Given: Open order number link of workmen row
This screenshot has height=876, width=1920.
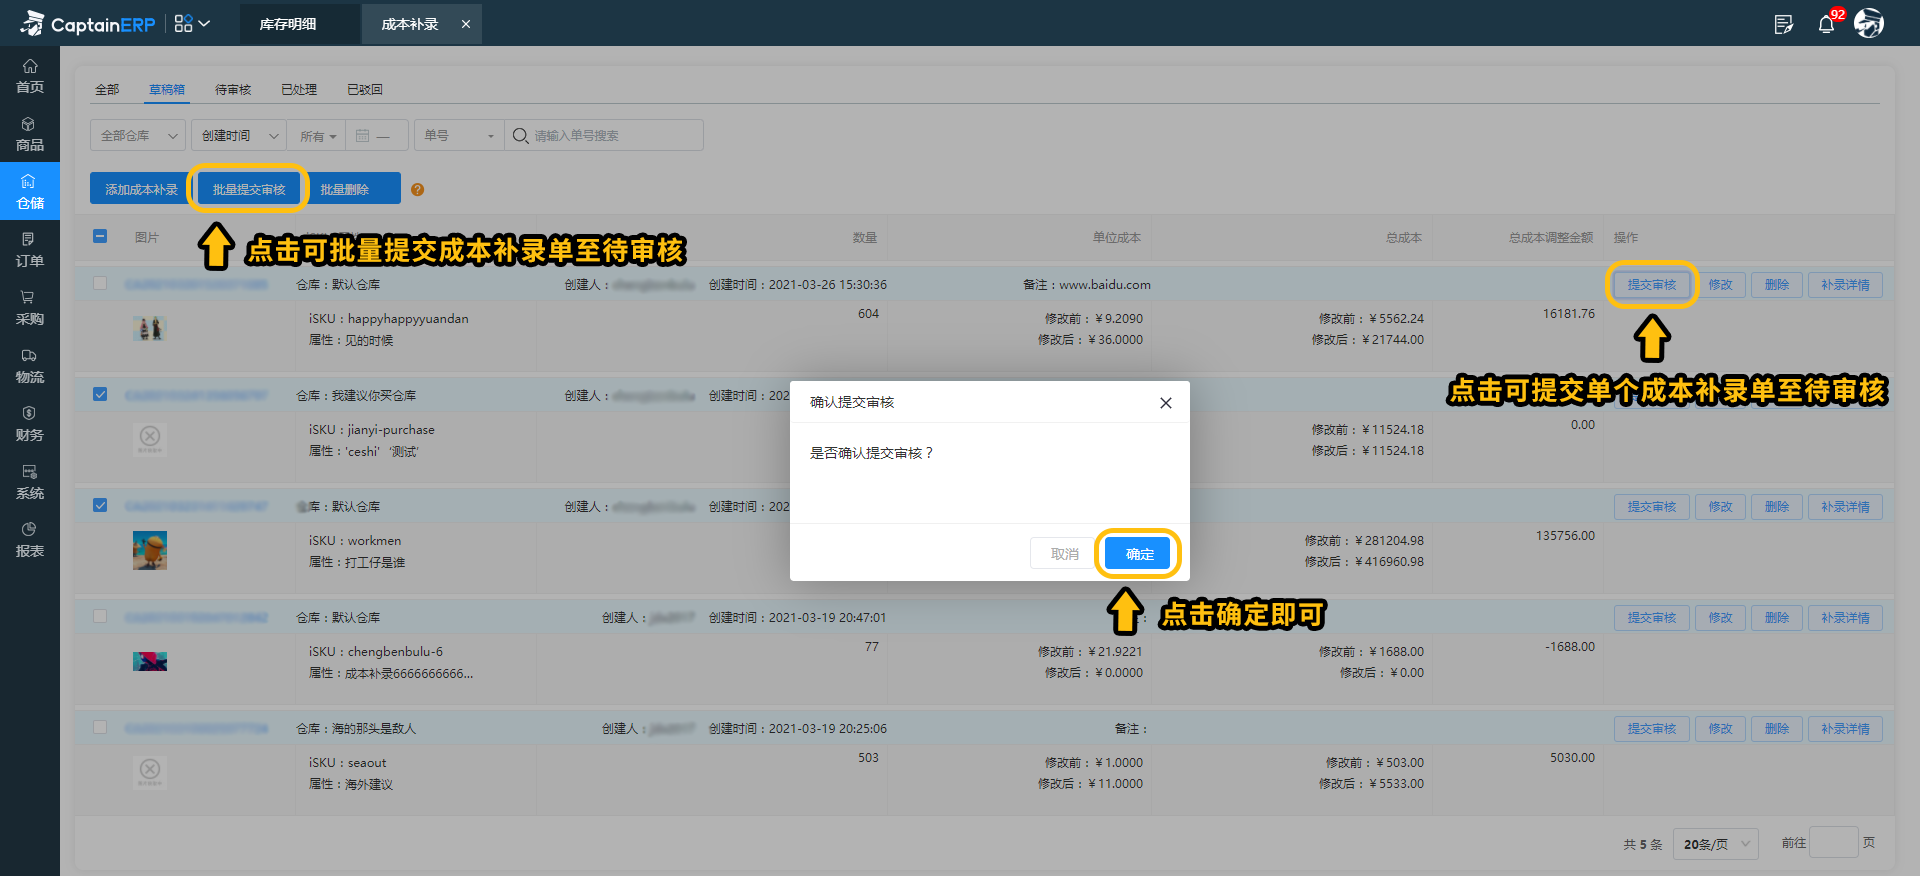Looking at the screenshot, I should tap(196, 507).
